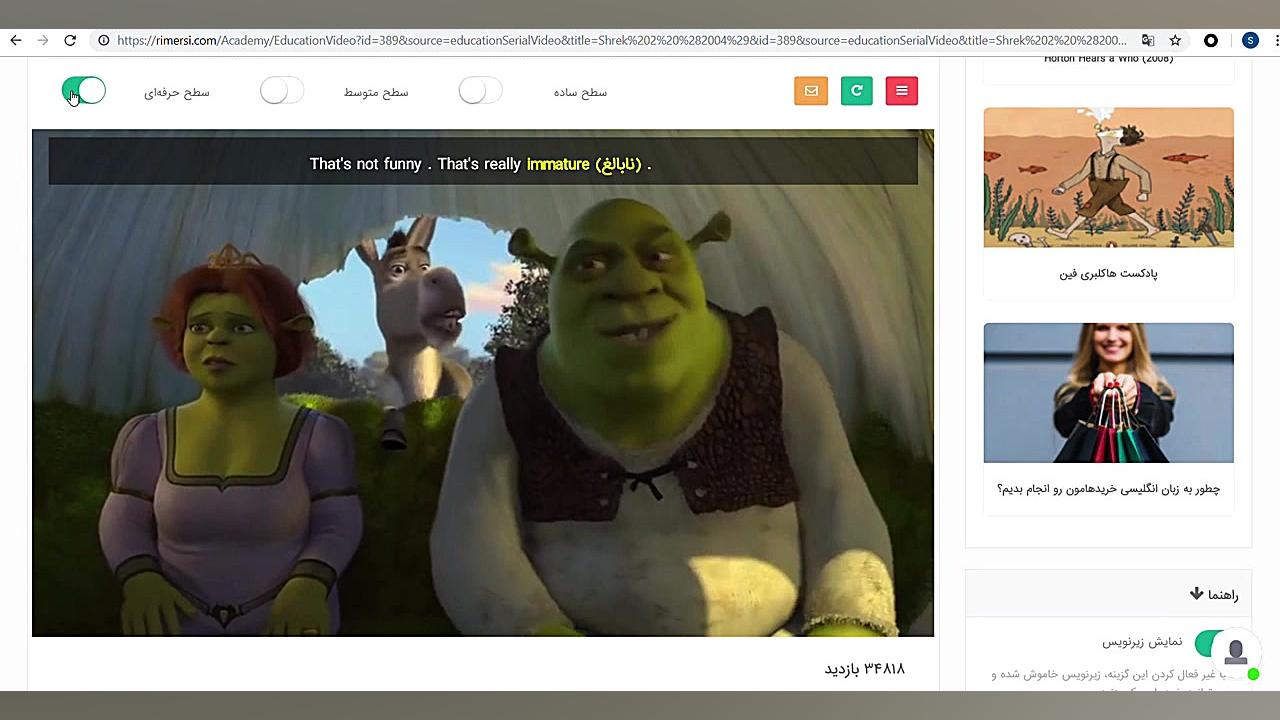Open the black circular extension icon
The width and height of the screenshot is (1280, 720).
(1211, 41)
